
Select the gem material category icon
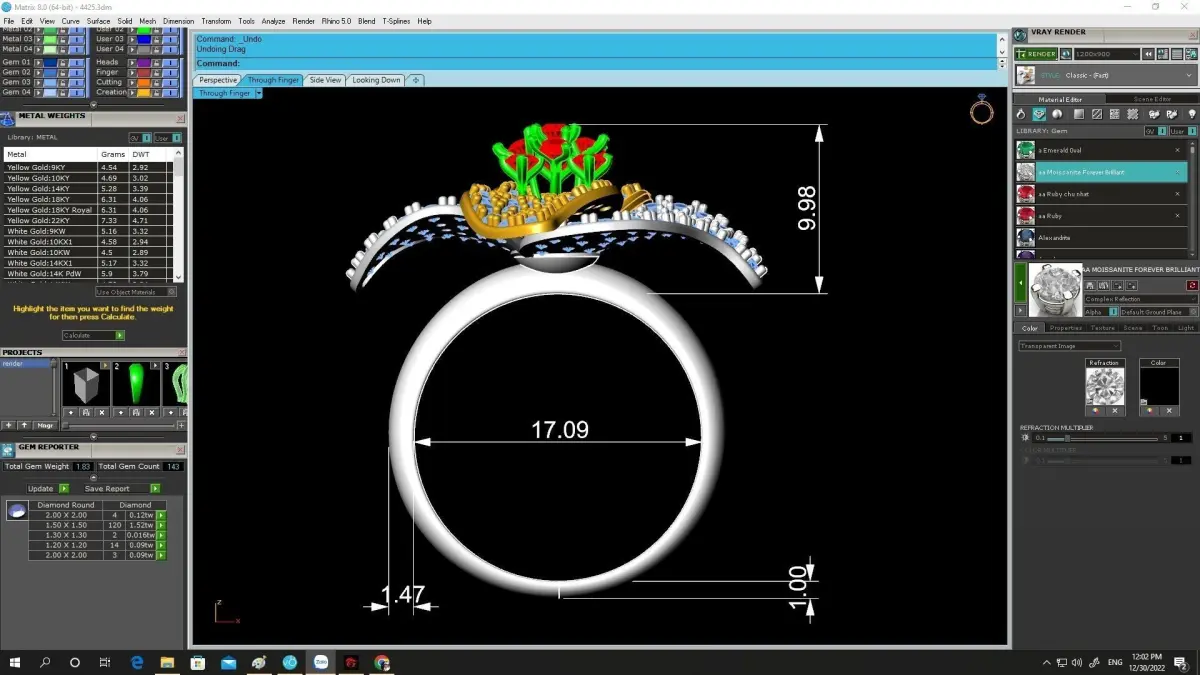[1039, 115]
